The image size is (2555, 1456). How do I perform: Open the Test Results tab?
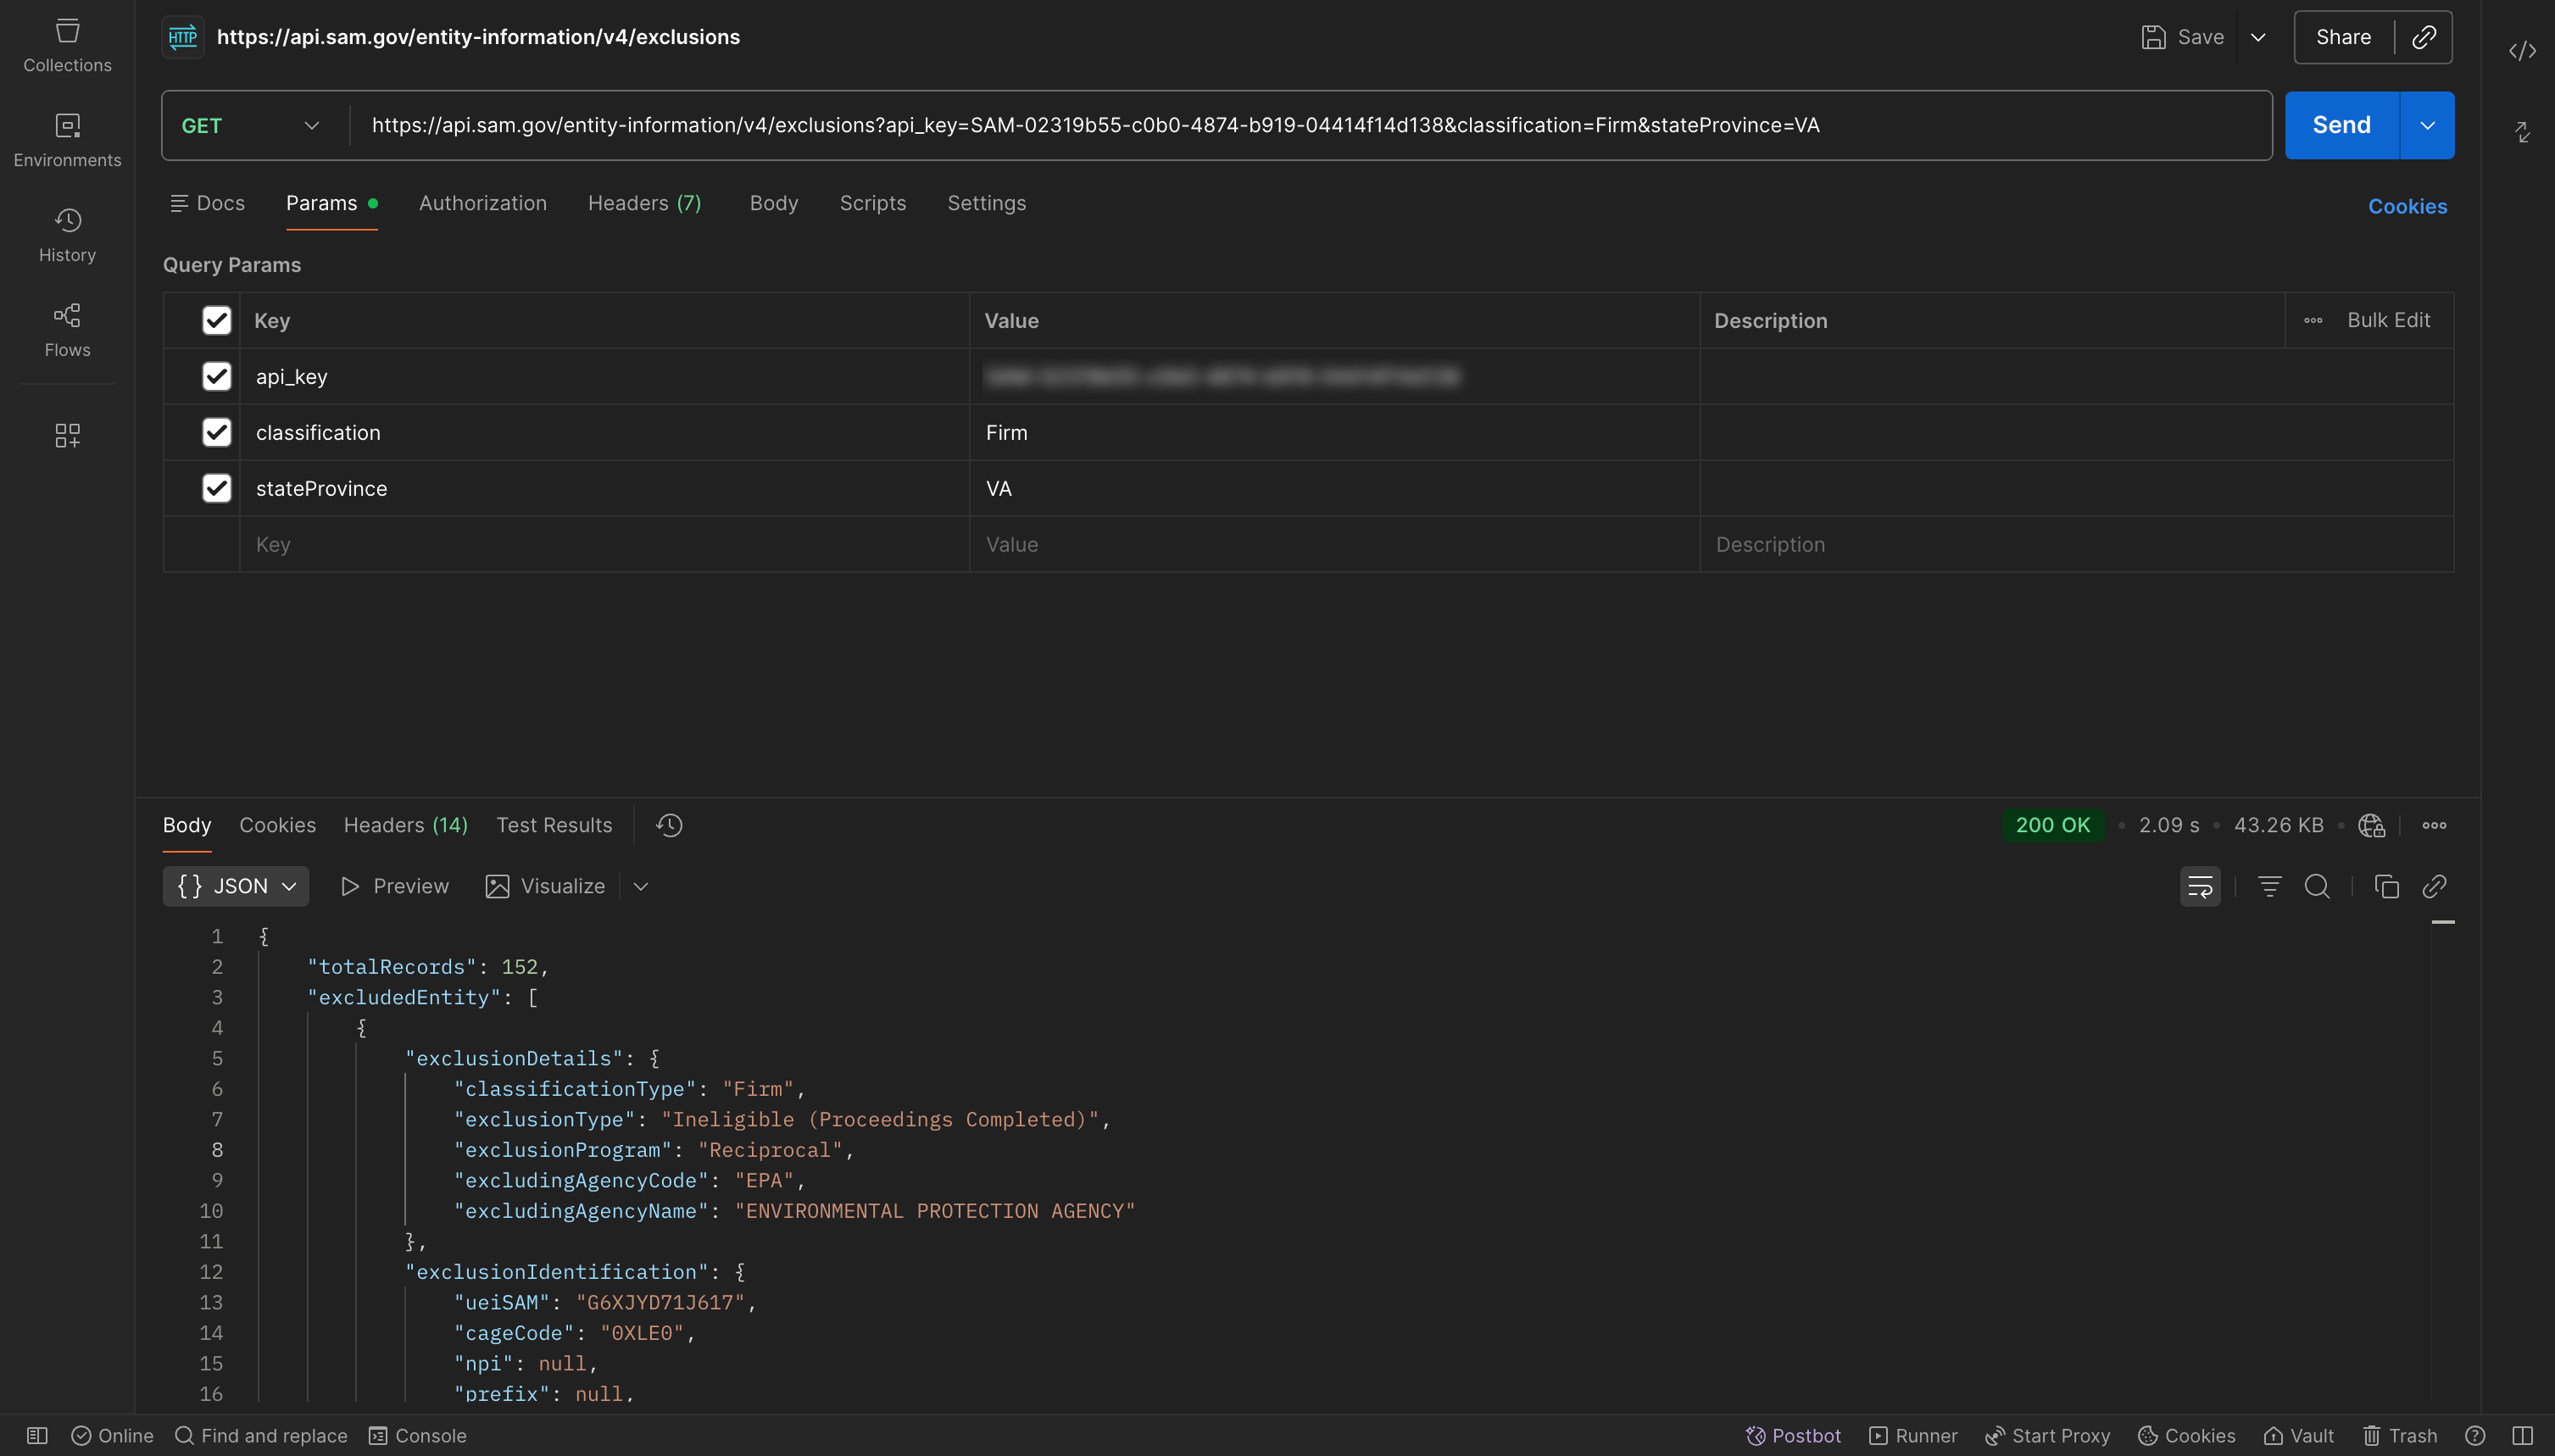click(554, 825)
